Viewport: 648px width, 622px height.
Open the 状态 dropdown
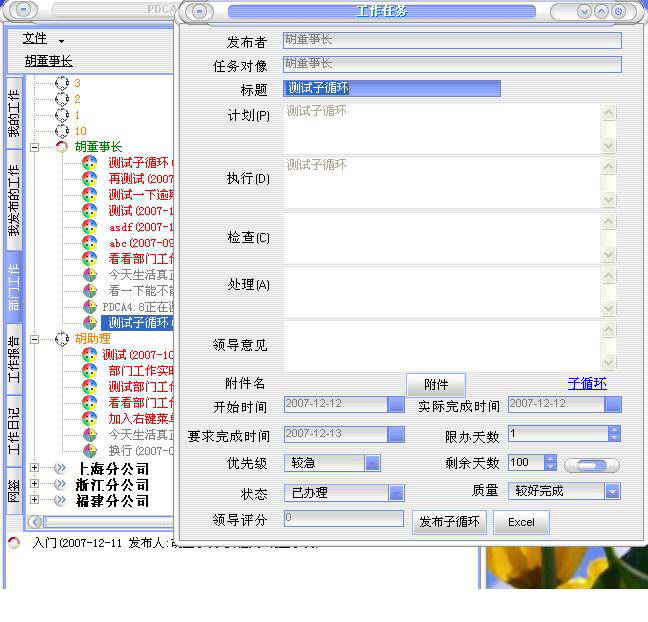pos(396,493)
